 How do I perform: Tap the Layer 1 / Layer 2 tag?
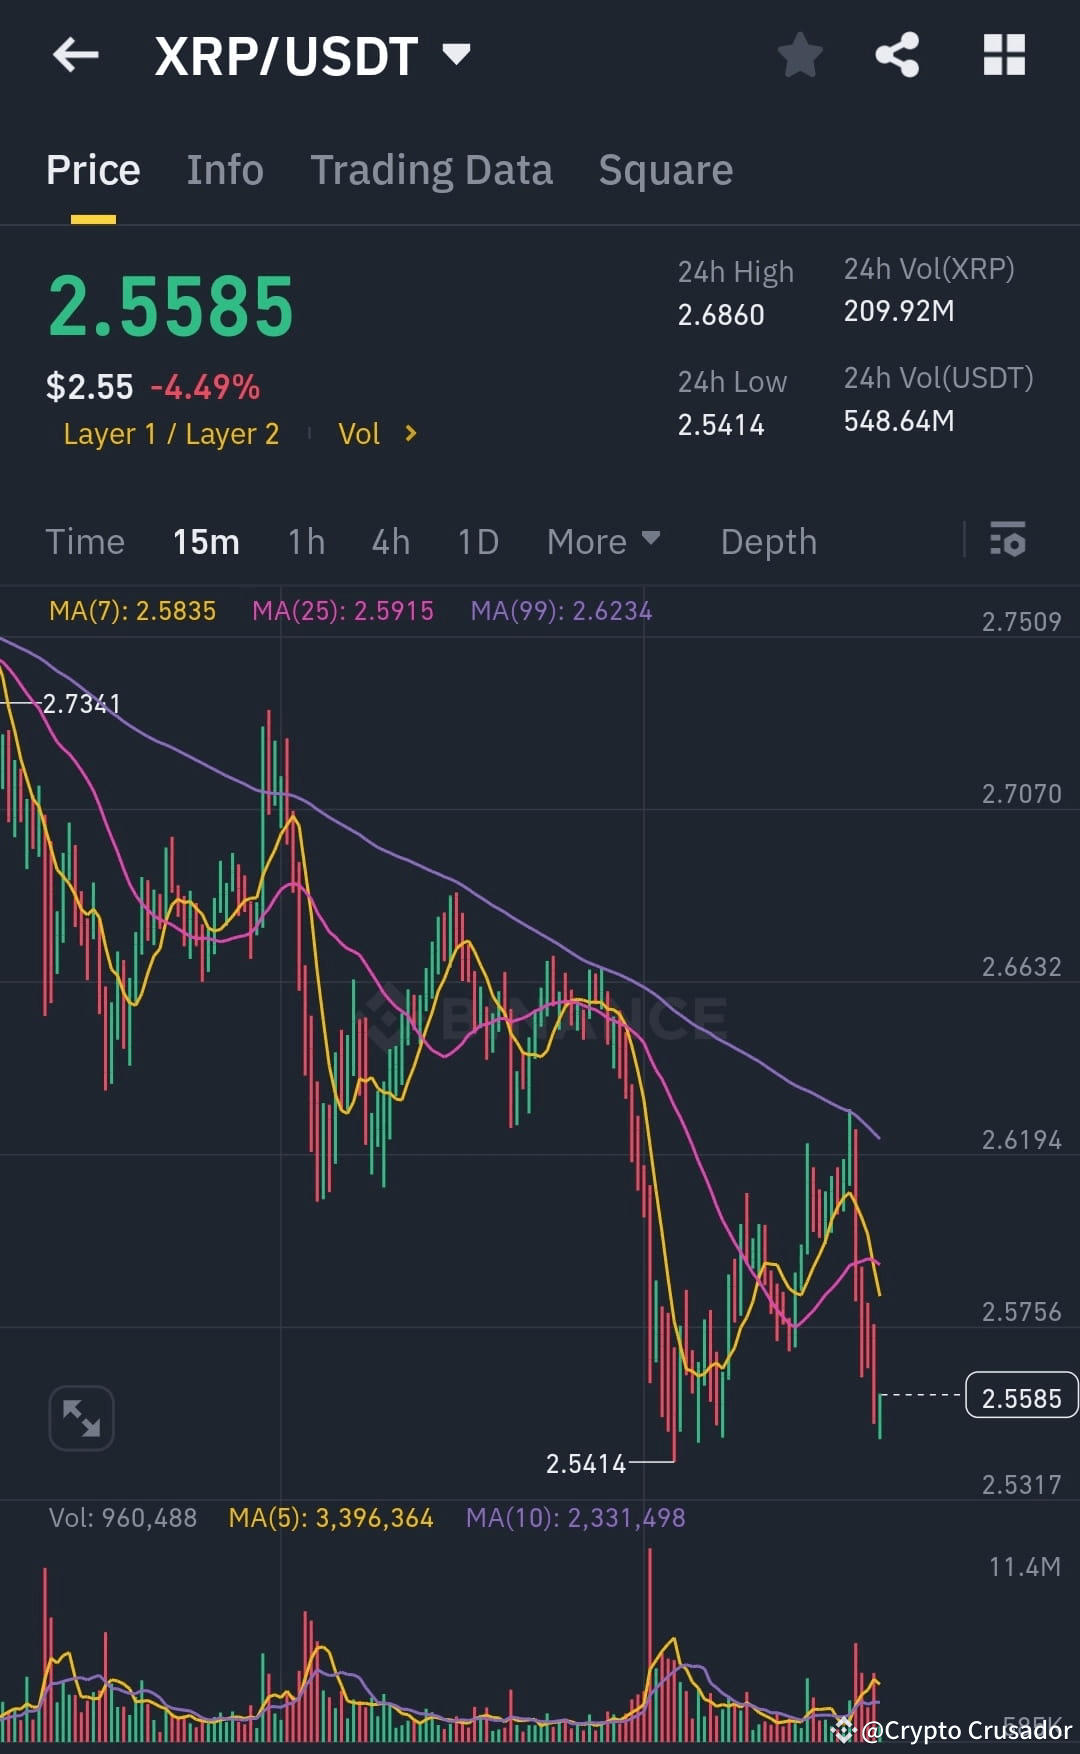tap(170, 433)
